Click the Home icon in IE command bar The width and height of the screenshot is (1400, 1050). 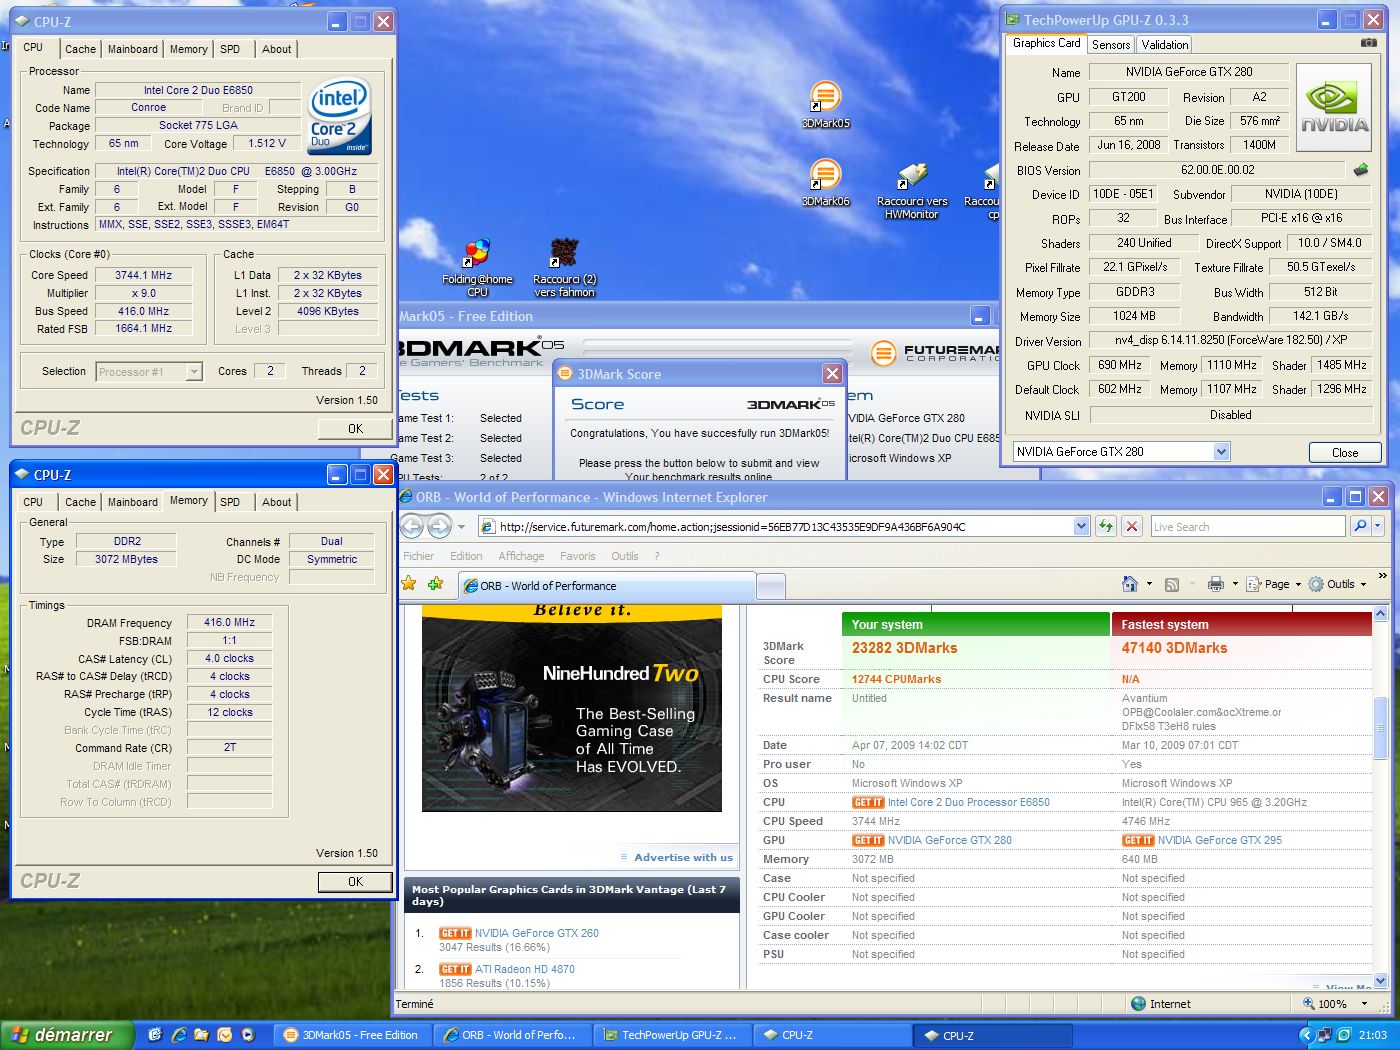click(x=1130, y=584)
